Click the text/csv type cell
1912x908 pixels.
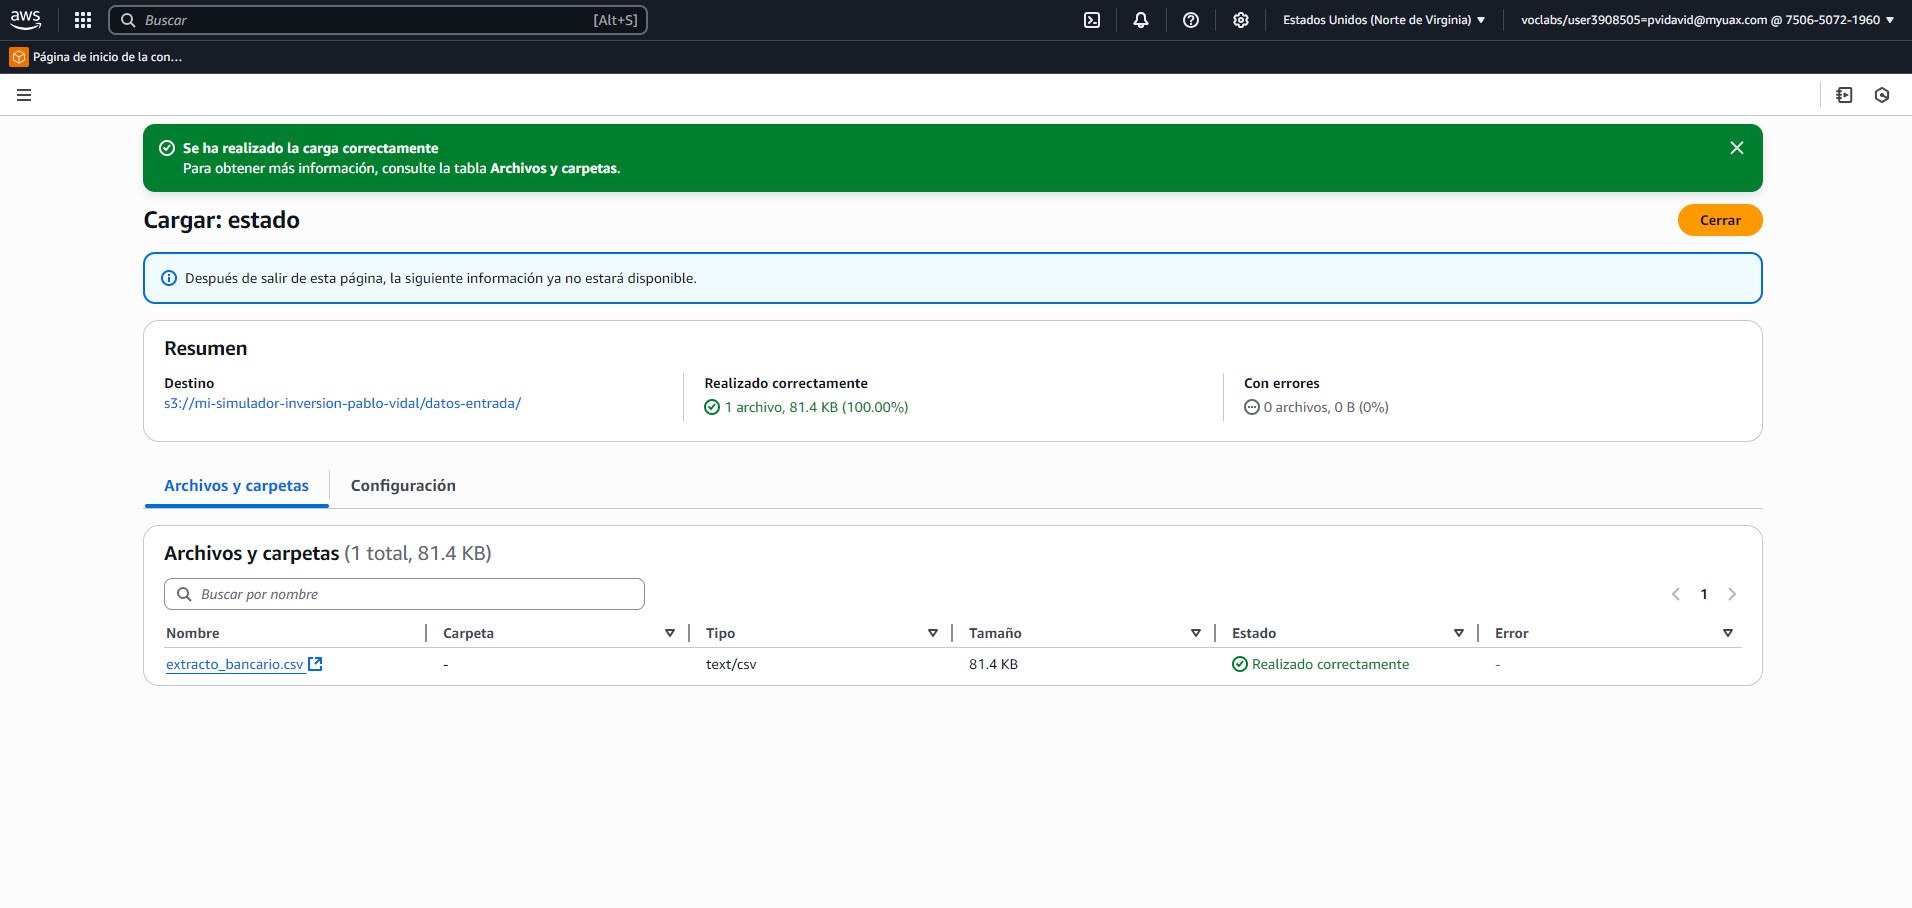(x=731, y=664)
